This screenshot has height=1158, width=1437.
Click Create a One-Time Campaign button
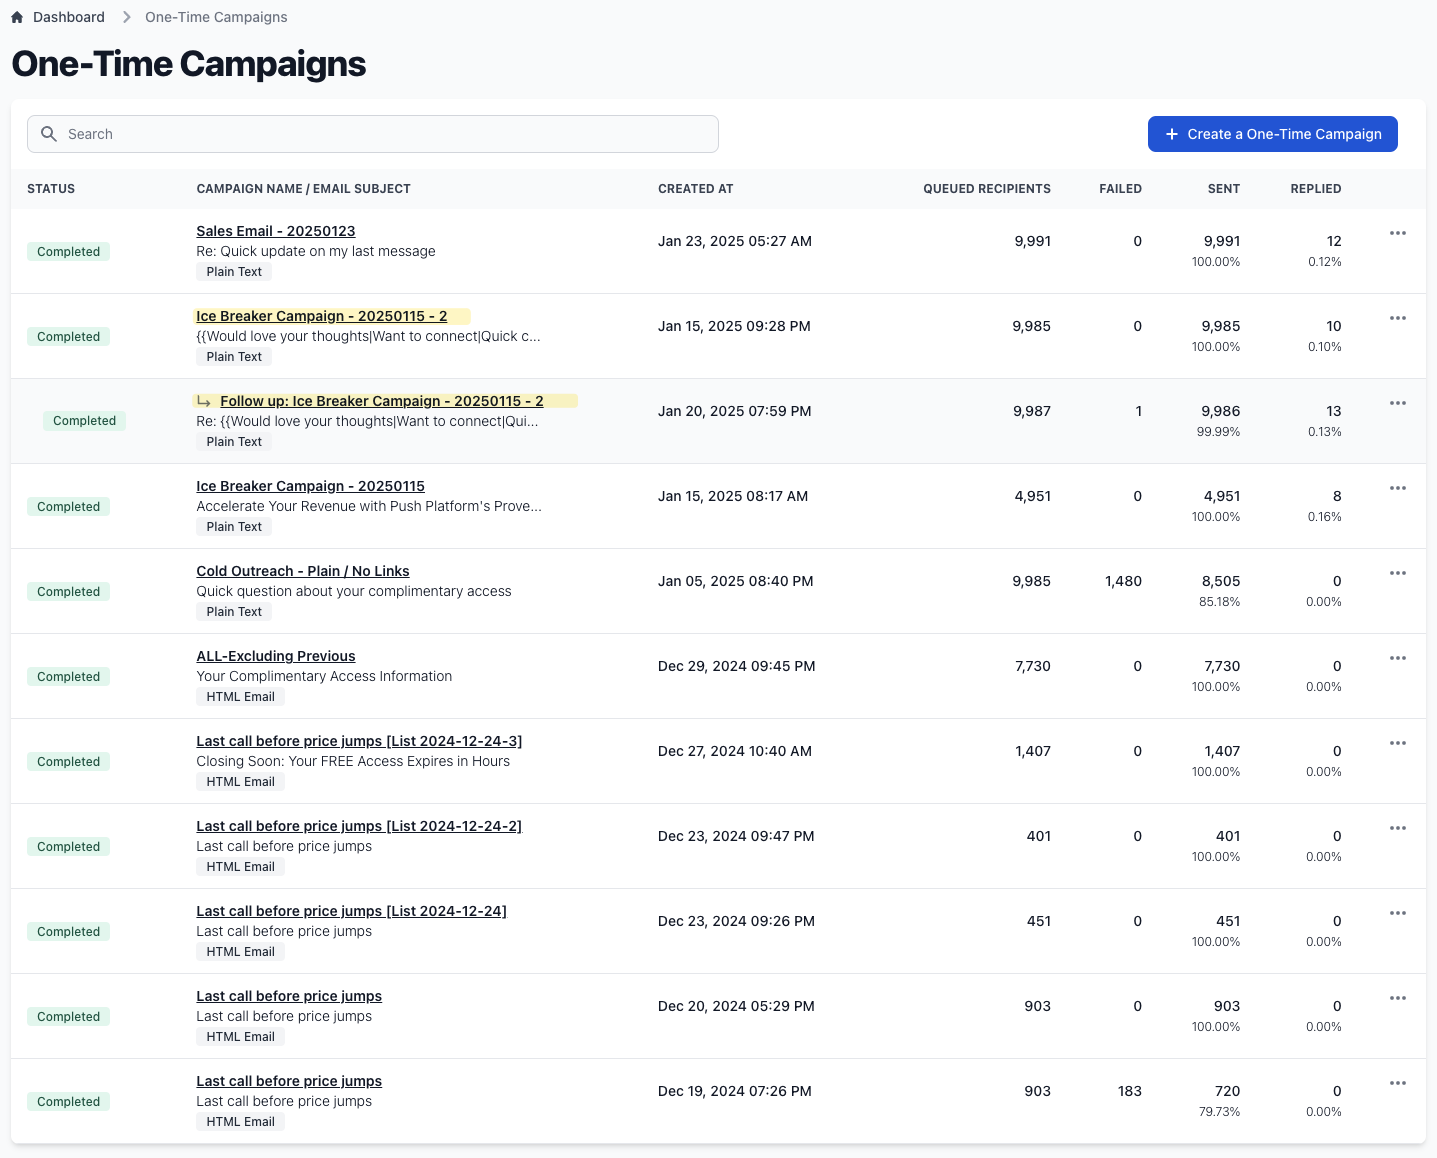[x=1272, y=133]
